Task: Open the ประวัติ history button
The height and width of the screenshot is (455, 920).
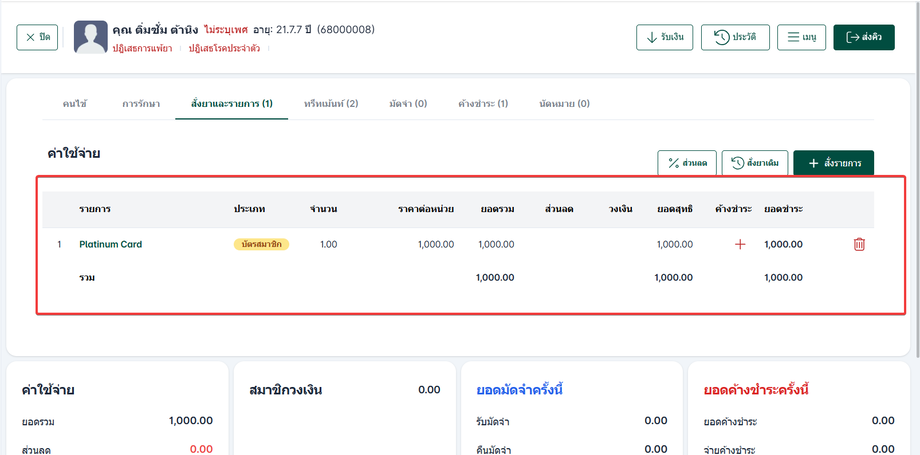Action: tap(735, 38)
